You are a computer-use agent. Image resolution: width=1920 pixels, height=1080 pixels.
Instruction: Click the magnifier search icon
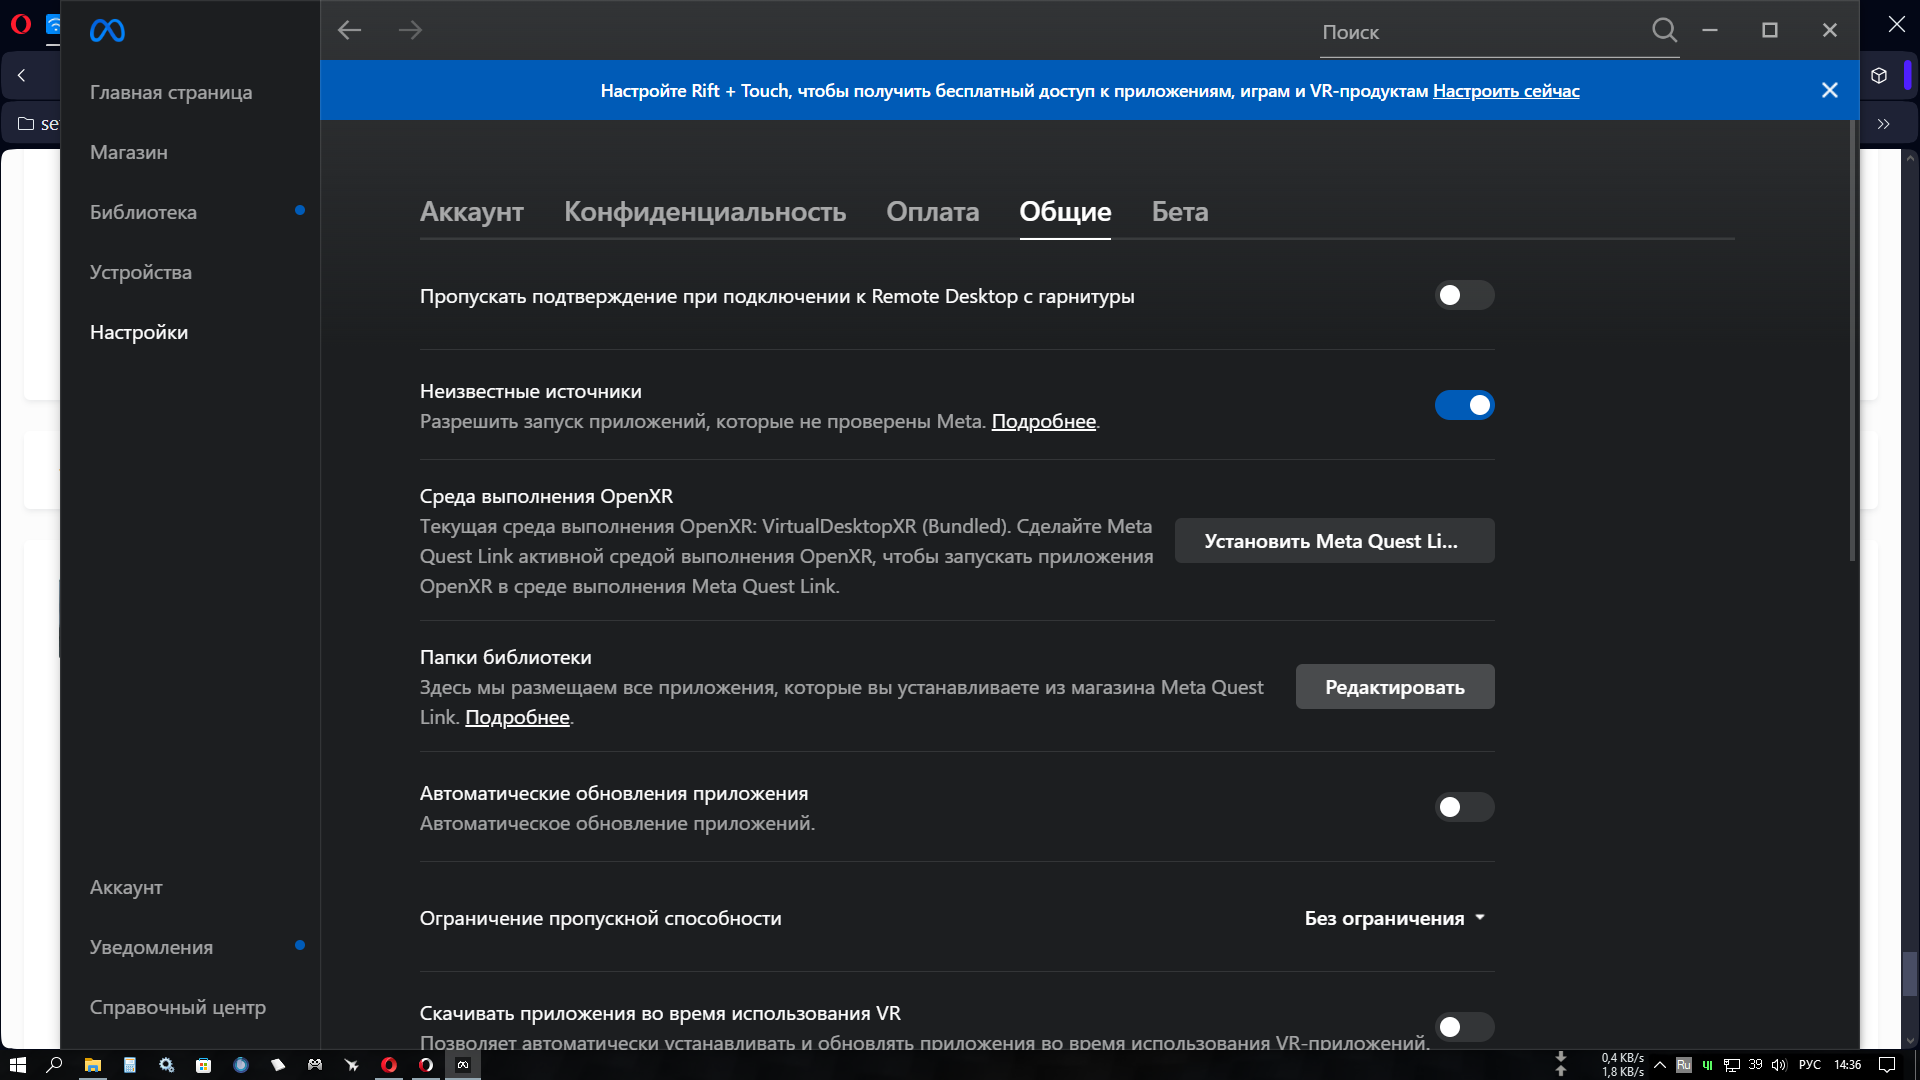tap(1664, 30)
